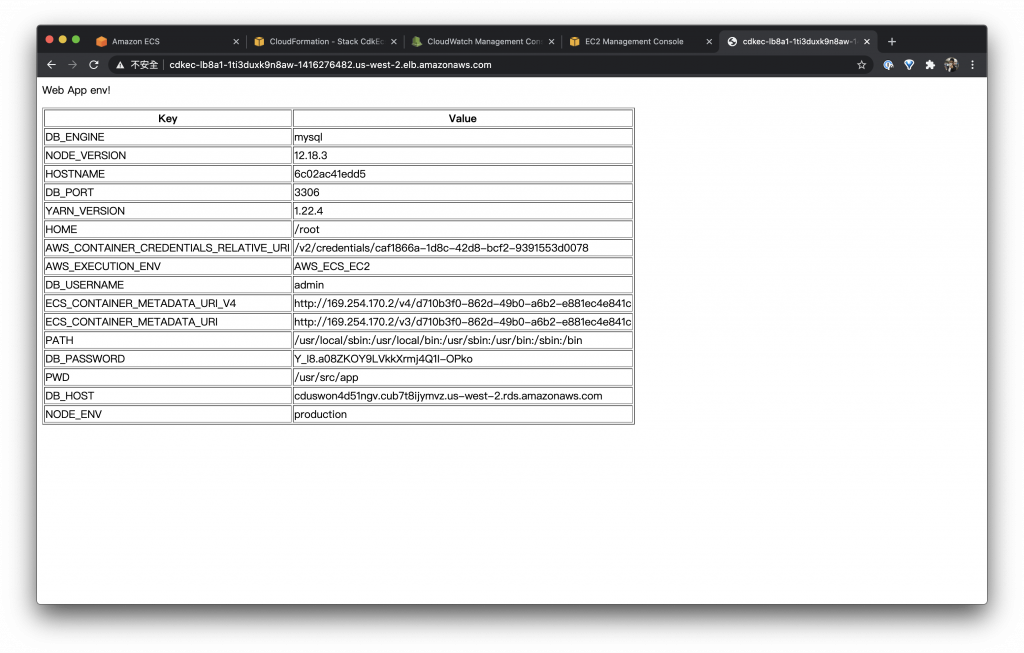Click the browser forward arrow
This screenshot has height=653, width=1024.
coord(72,65)
